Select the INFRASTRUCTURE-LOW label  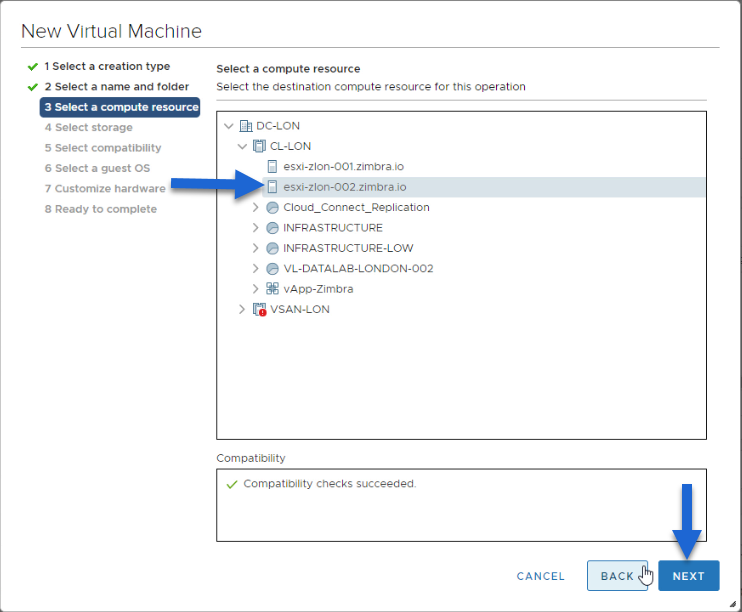pos(348,248)
